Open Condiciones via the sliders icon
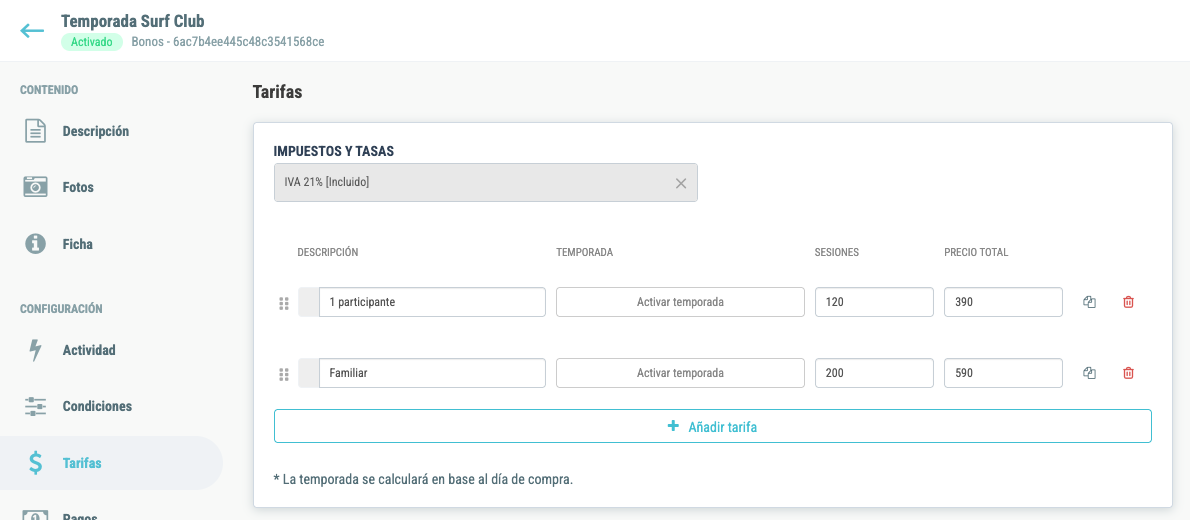The image size is (1190, 520). [x=35, y=406]
